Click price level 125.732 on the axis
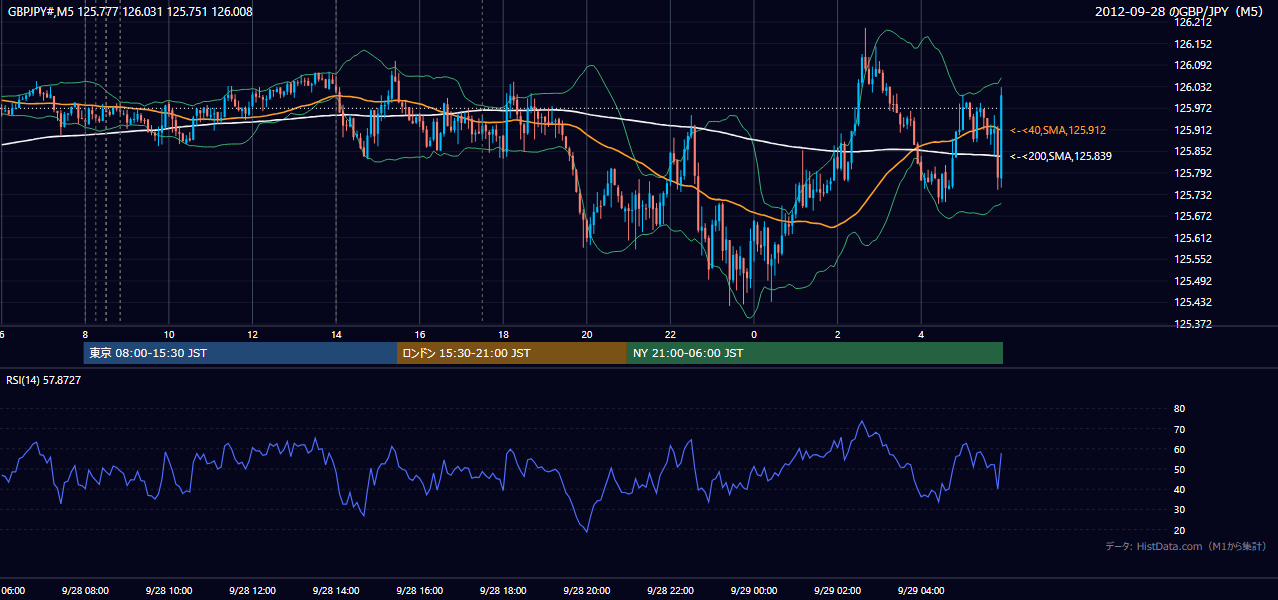The width and height of the screenshot is (1278, 600). coord(1193,195)
